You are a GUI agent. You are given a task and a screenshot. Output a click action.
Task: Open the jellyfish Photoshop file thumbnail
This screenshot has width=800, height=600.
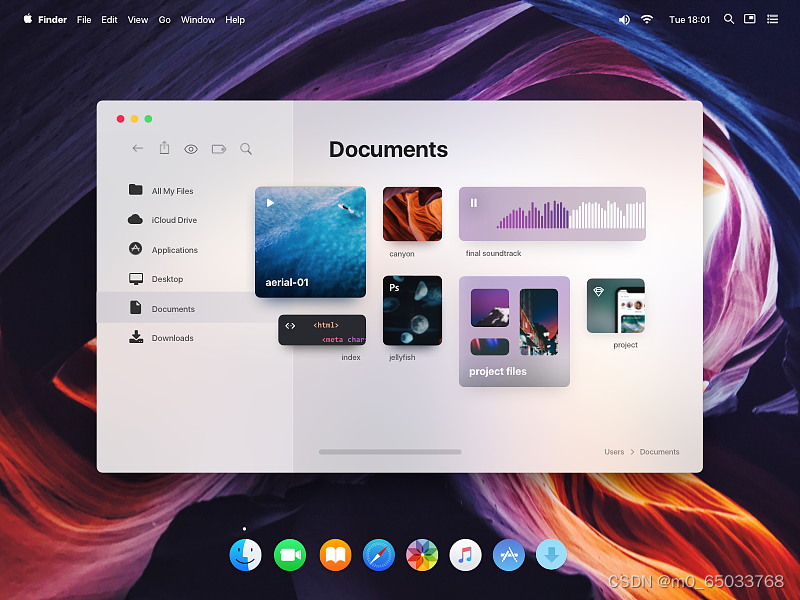412,310
